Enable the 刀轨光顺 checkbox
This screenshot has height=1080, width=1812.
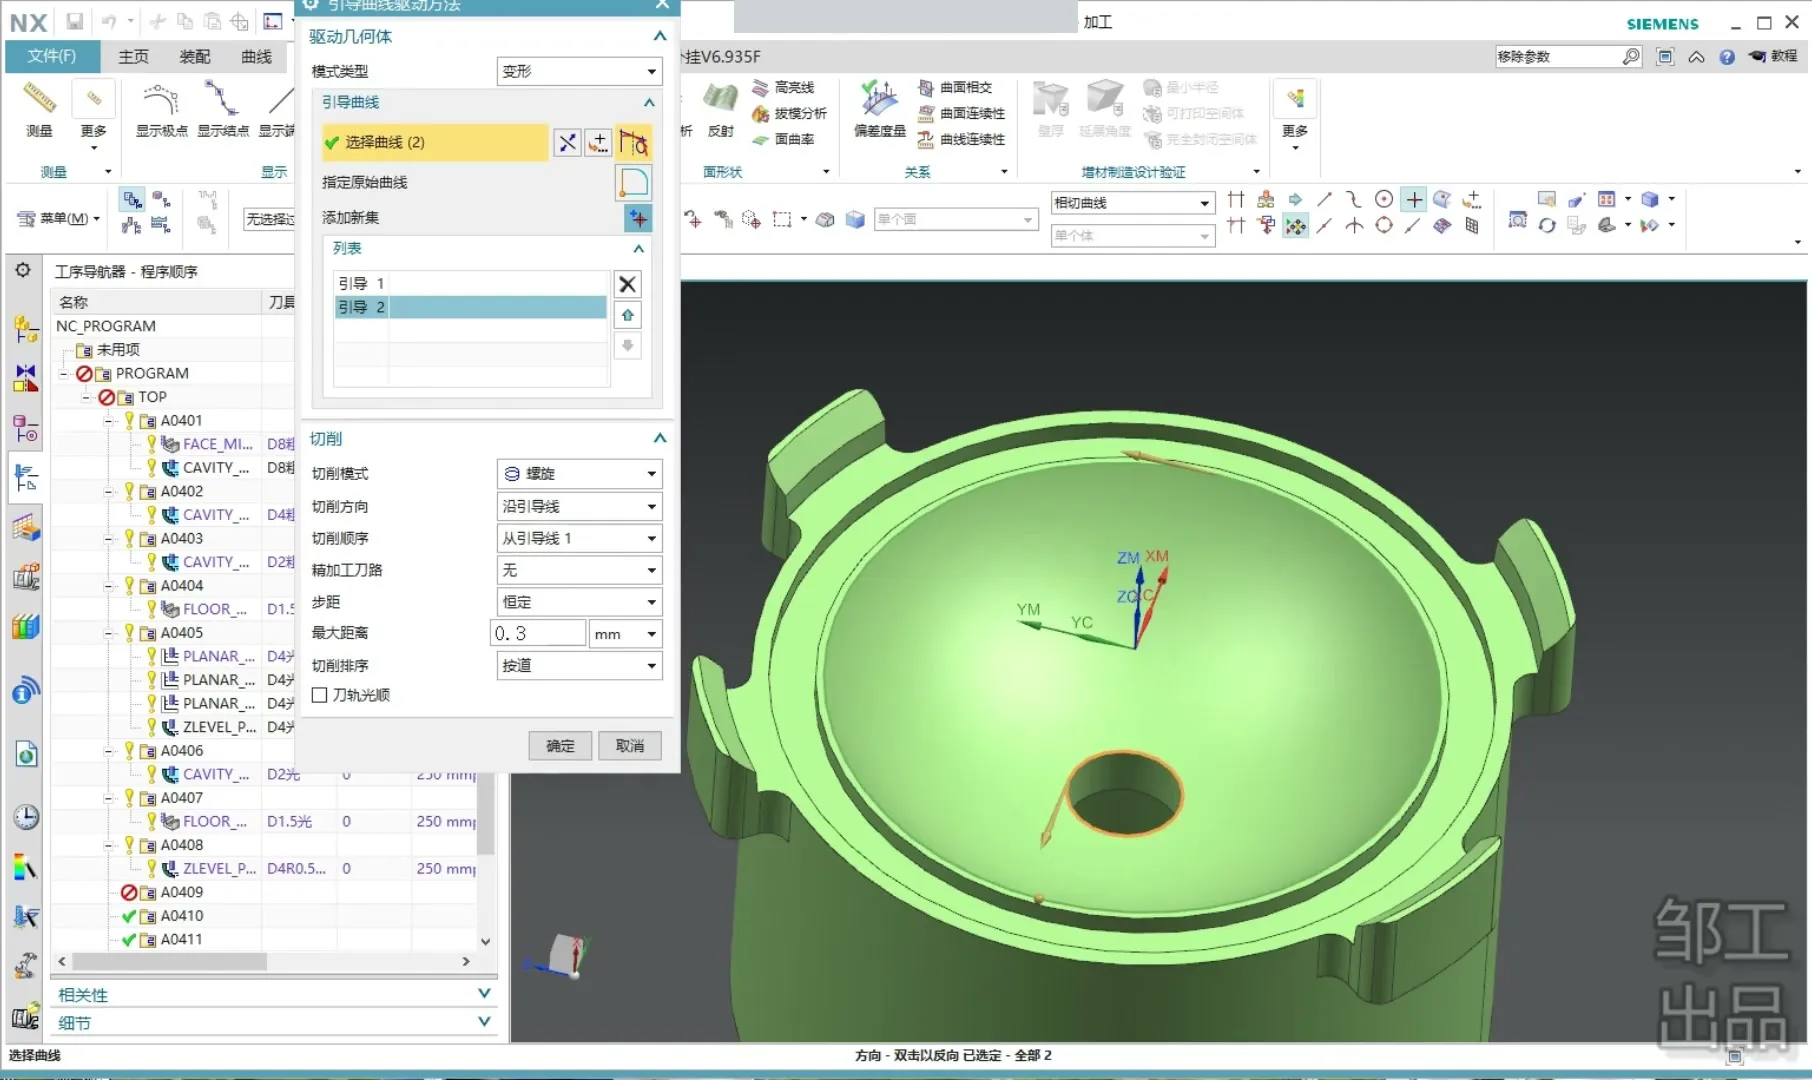coord(320,695)
